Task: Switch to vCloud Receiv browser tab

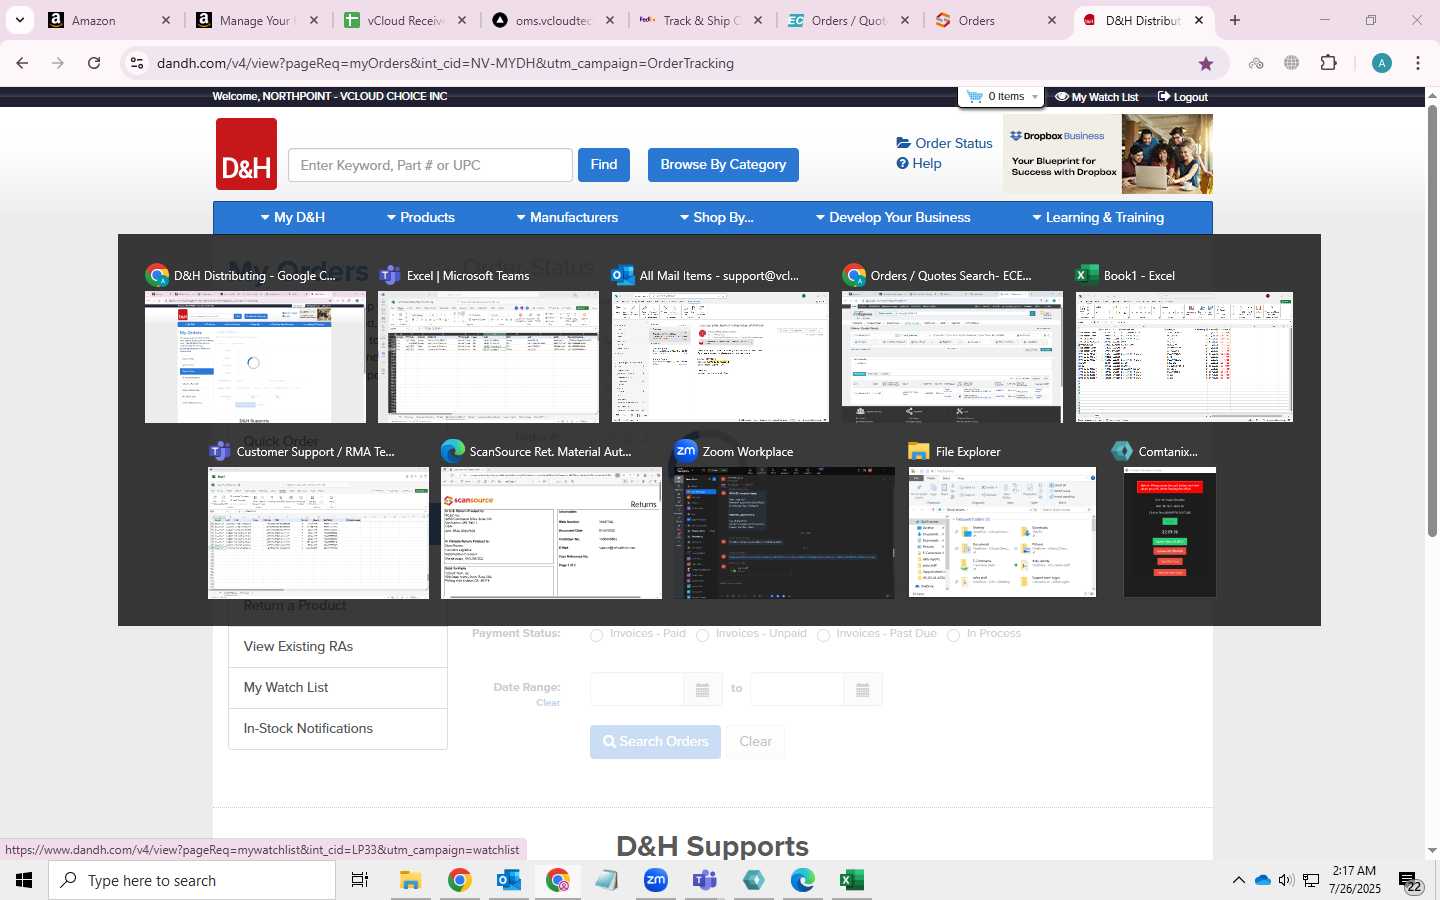Action: [406, 20]
